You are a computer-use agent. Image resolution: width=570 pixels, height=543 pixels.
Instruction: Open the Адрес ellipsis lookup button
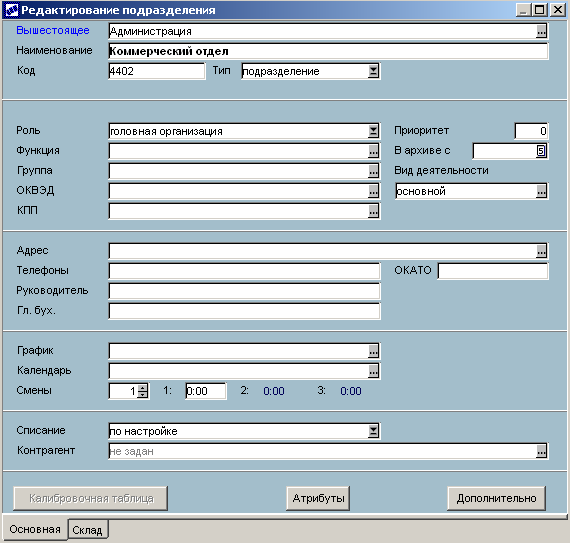541,251
